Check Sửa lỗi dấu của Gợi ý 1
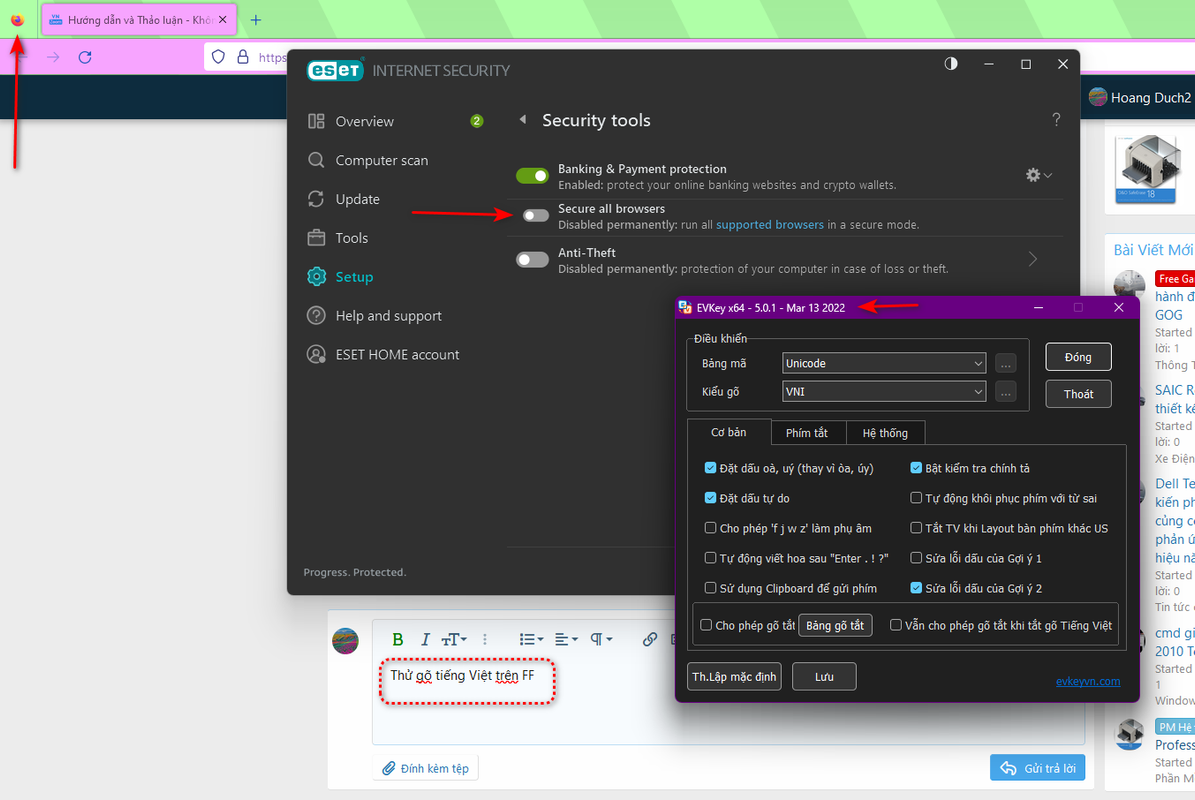The image size is (1195, 800). click(x=916, y=558)
